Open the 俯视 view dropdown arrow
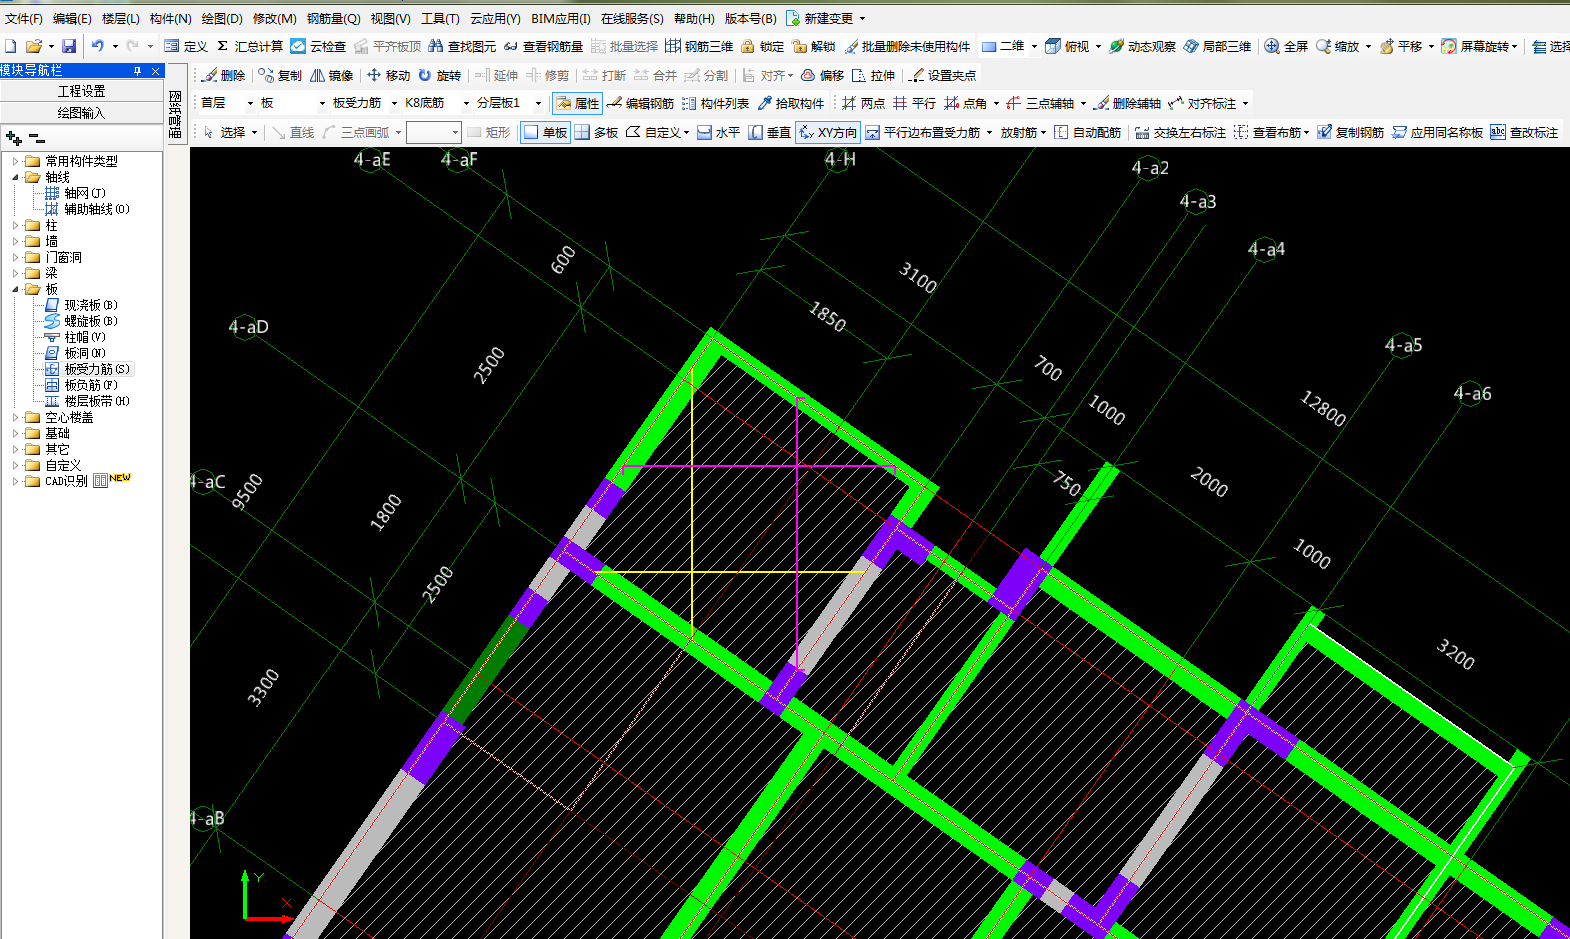The image size is (1570, 939). (x=1098, y=46)
